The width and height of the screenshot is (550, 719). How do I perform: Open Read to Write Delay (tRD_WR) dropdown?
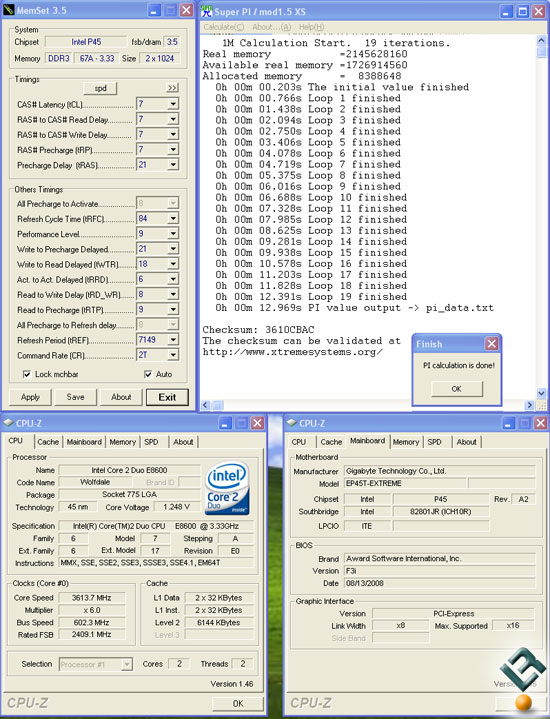[173, 294]
